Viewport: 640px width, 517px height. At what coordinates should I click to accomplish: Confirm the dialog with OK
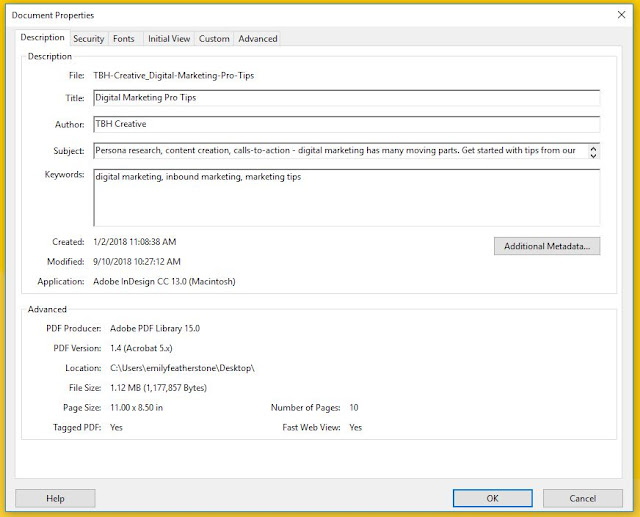pos(491,497)
